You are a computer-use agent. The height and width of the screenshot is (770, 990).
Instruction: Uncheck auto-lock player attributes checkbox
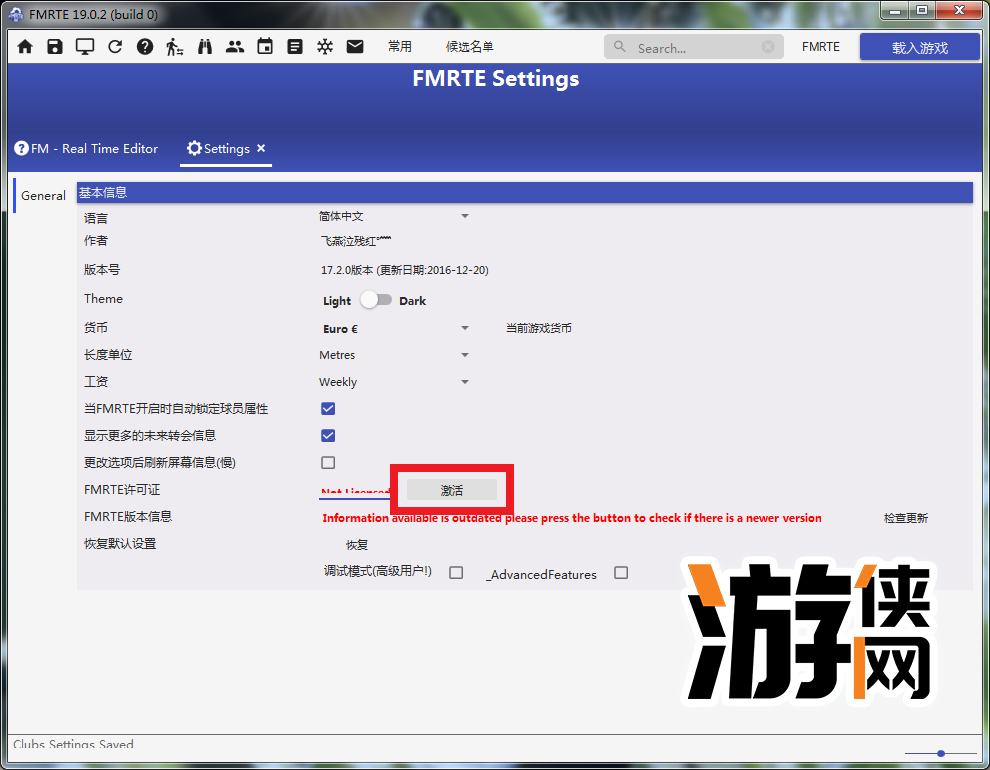(328, 409)
